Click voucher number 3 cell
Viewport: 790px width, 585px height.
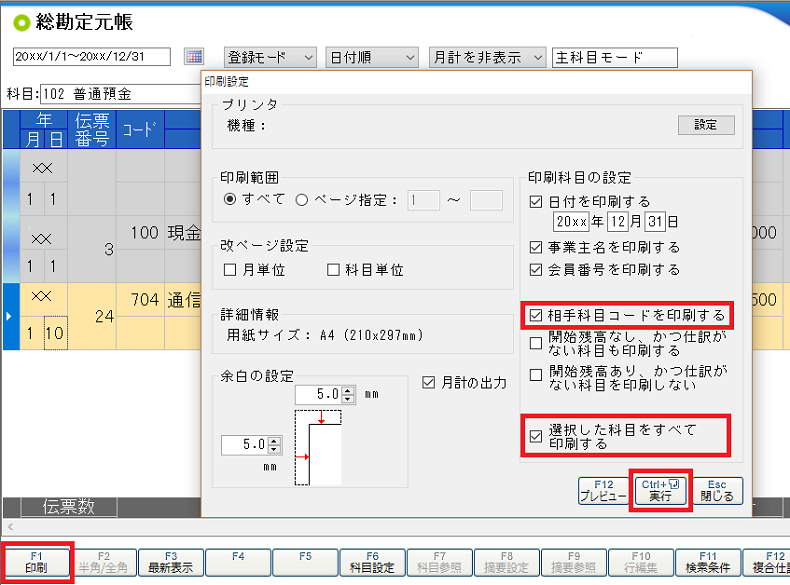93,249
